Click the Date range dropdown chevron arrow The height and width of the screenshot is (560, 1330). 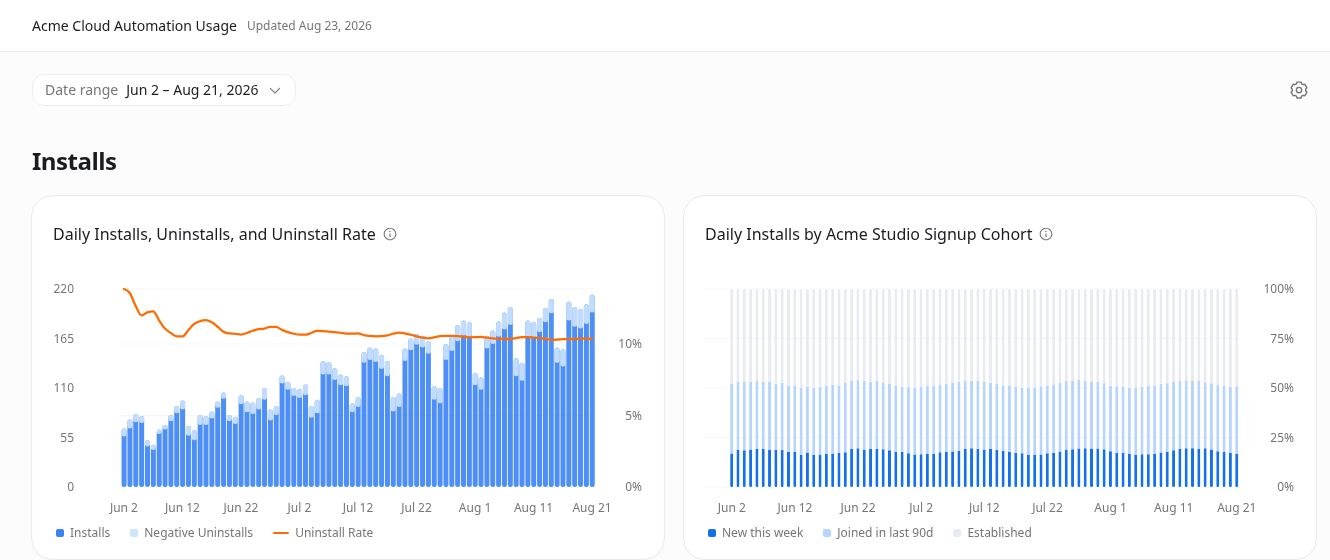[x=275, y=90]
